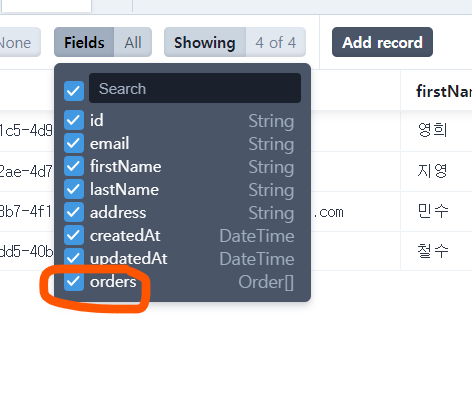
Task: Open the Showing 4 of 4 dropdown
Action: coord(235,42)
